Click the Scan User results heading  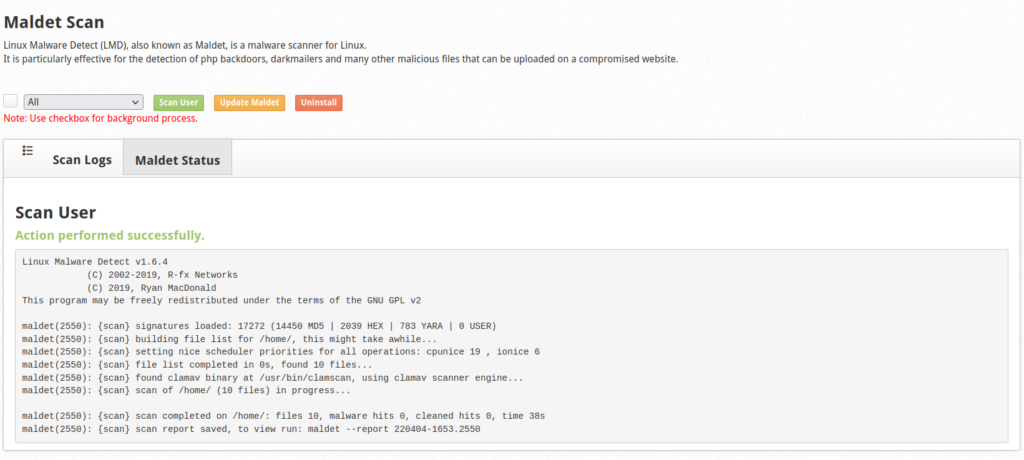tap(56, 212)
